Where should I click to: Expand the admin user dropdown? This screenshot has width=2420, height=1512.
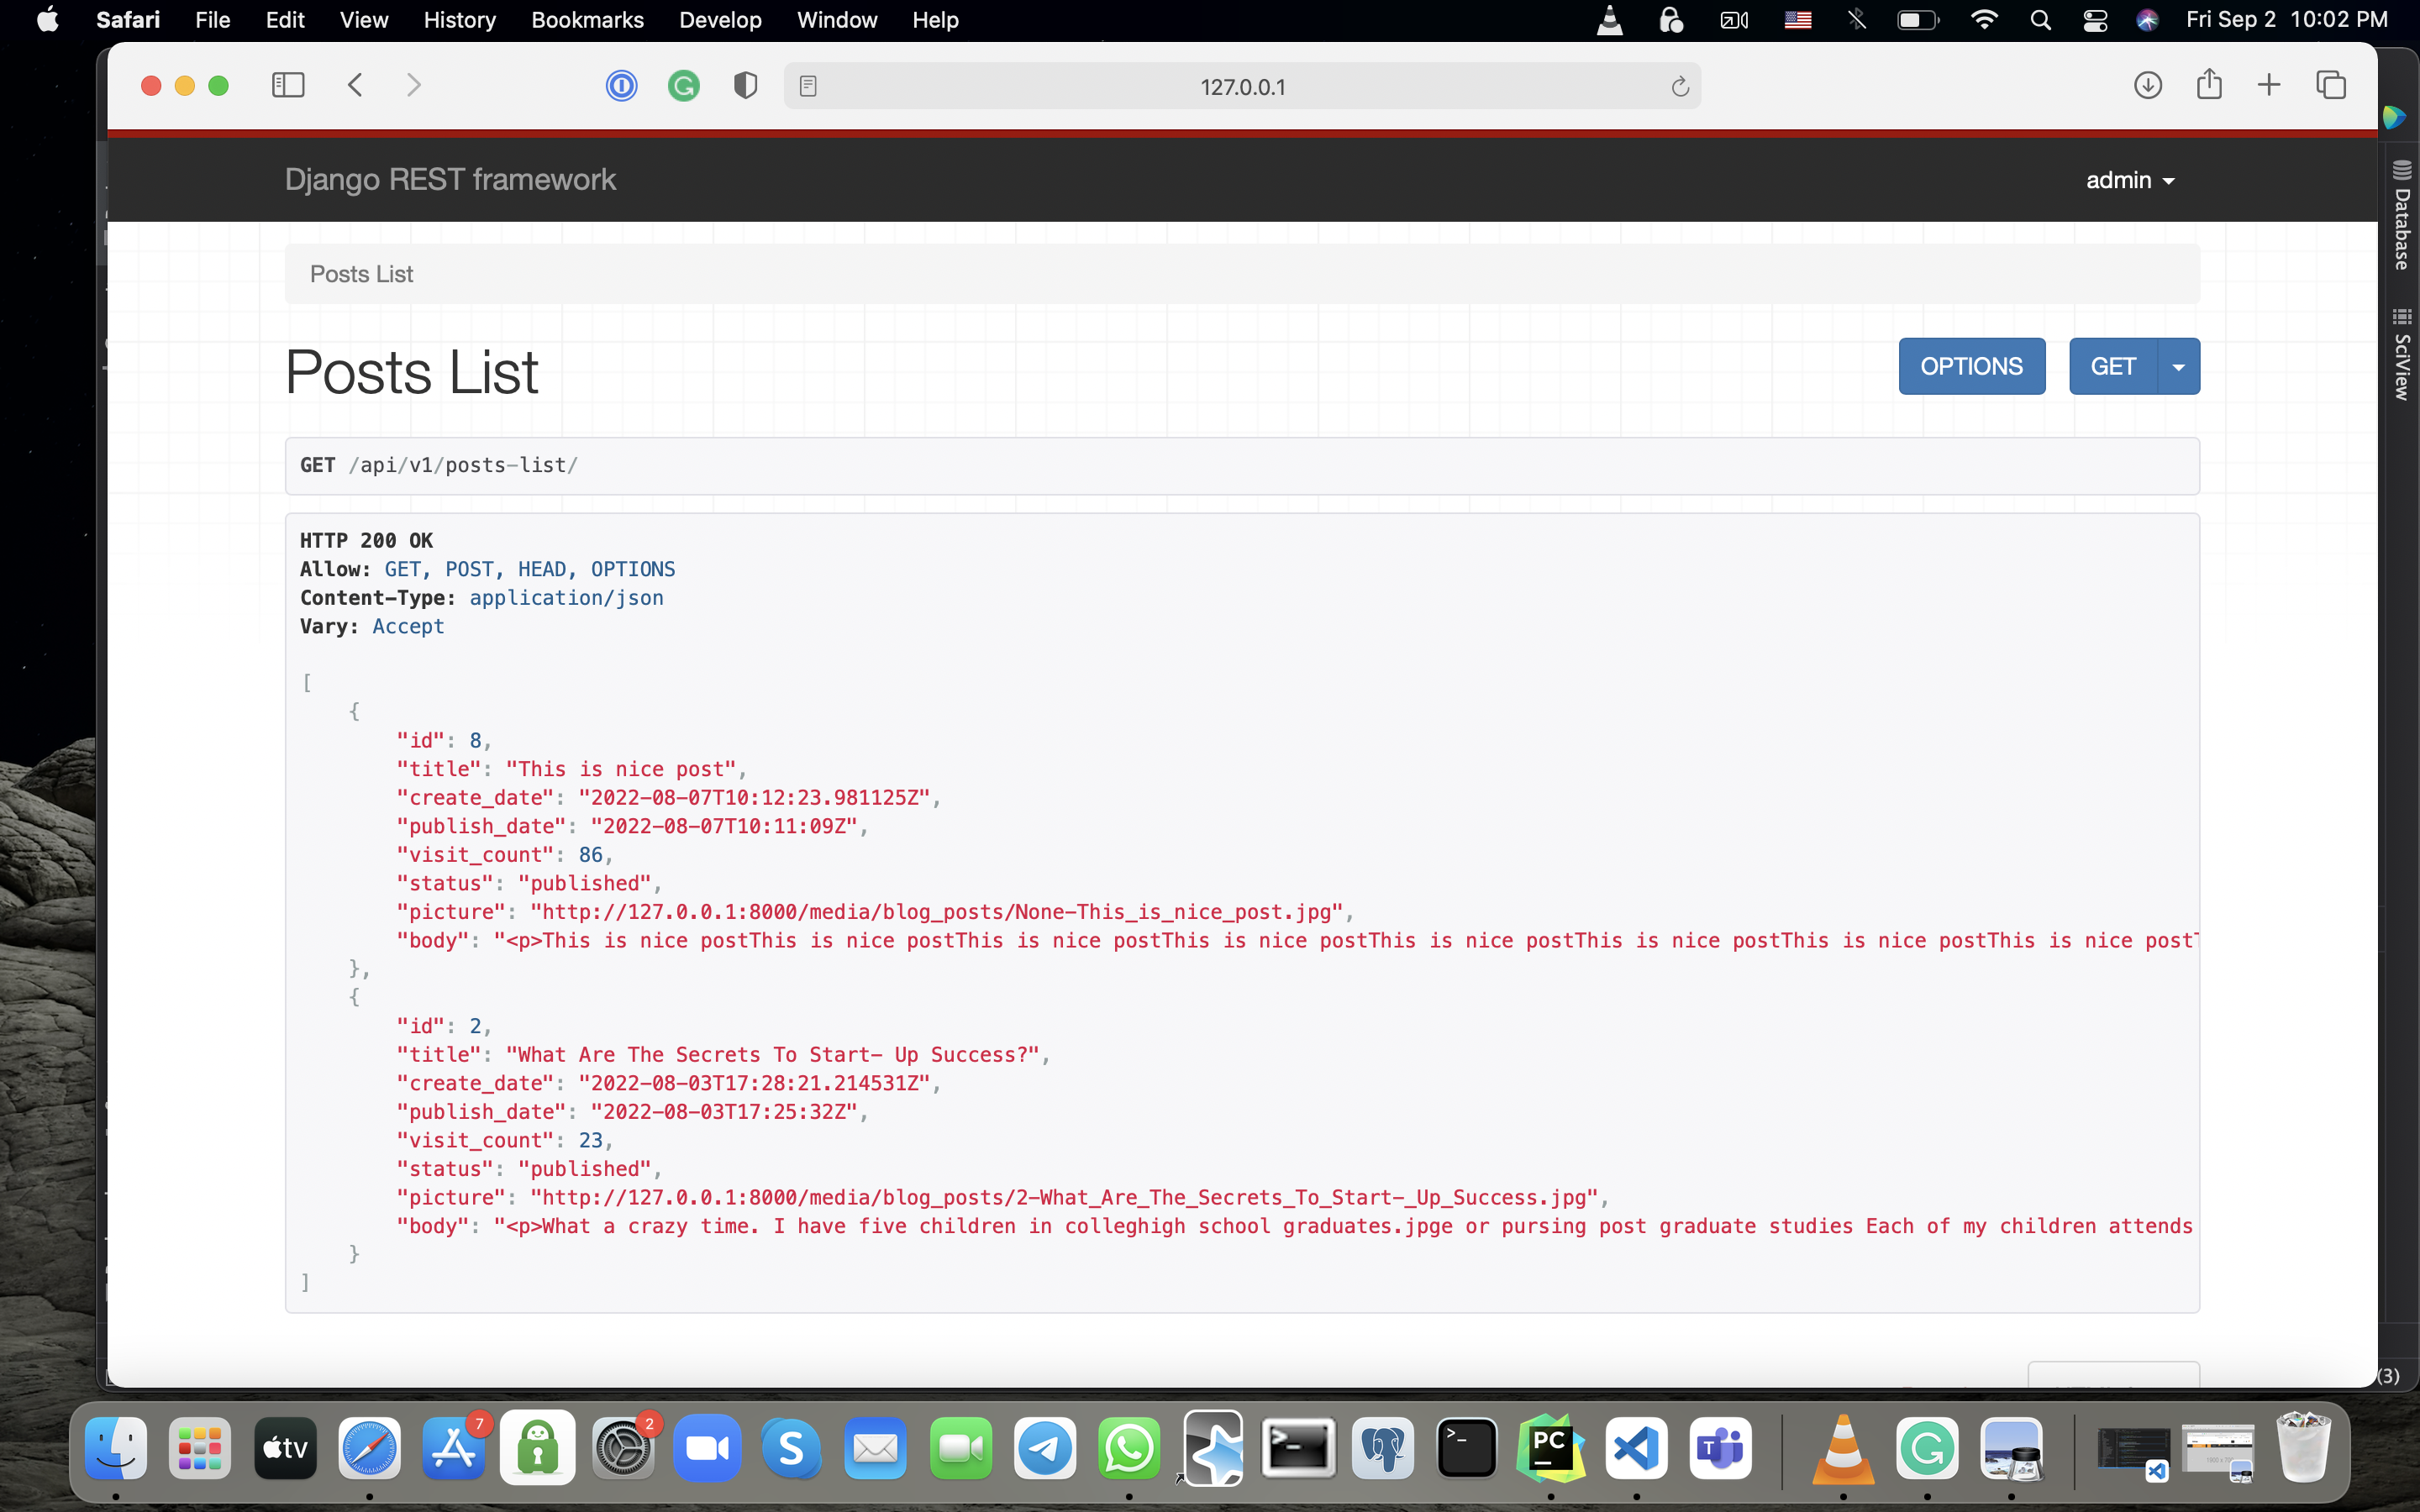[2130, 180]
